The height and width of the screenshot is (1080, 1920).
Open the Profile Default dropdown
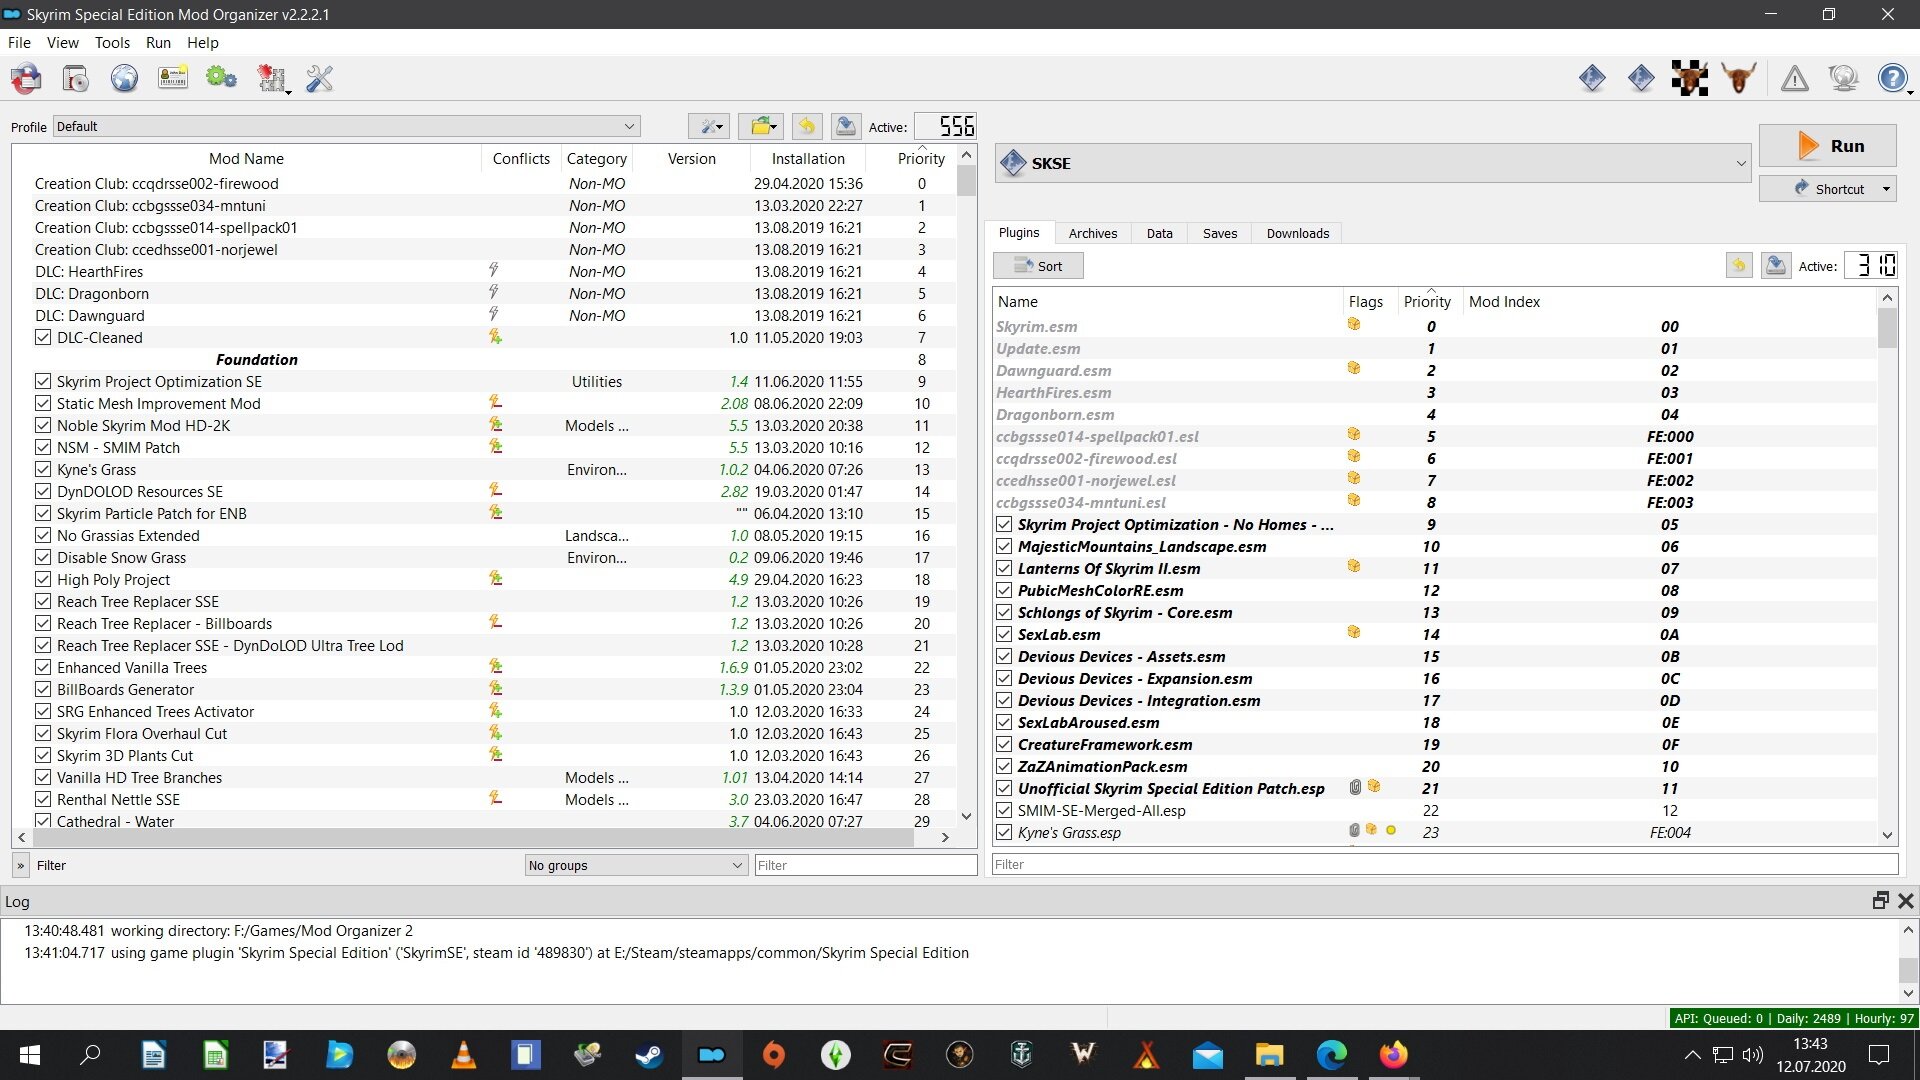346,126
